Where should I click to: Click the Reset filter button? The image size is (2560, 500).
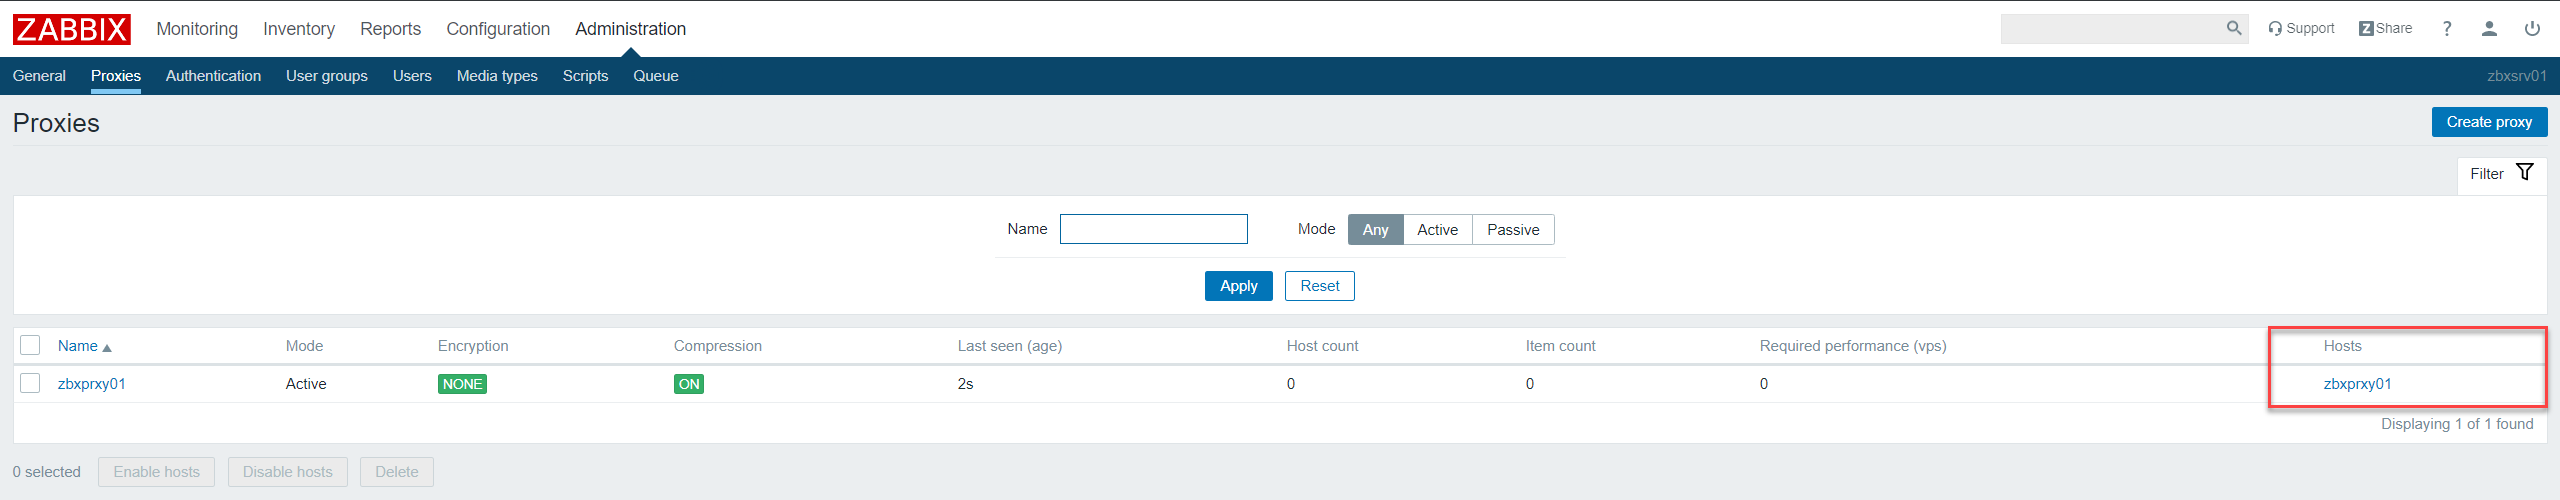click(1320, 286)
